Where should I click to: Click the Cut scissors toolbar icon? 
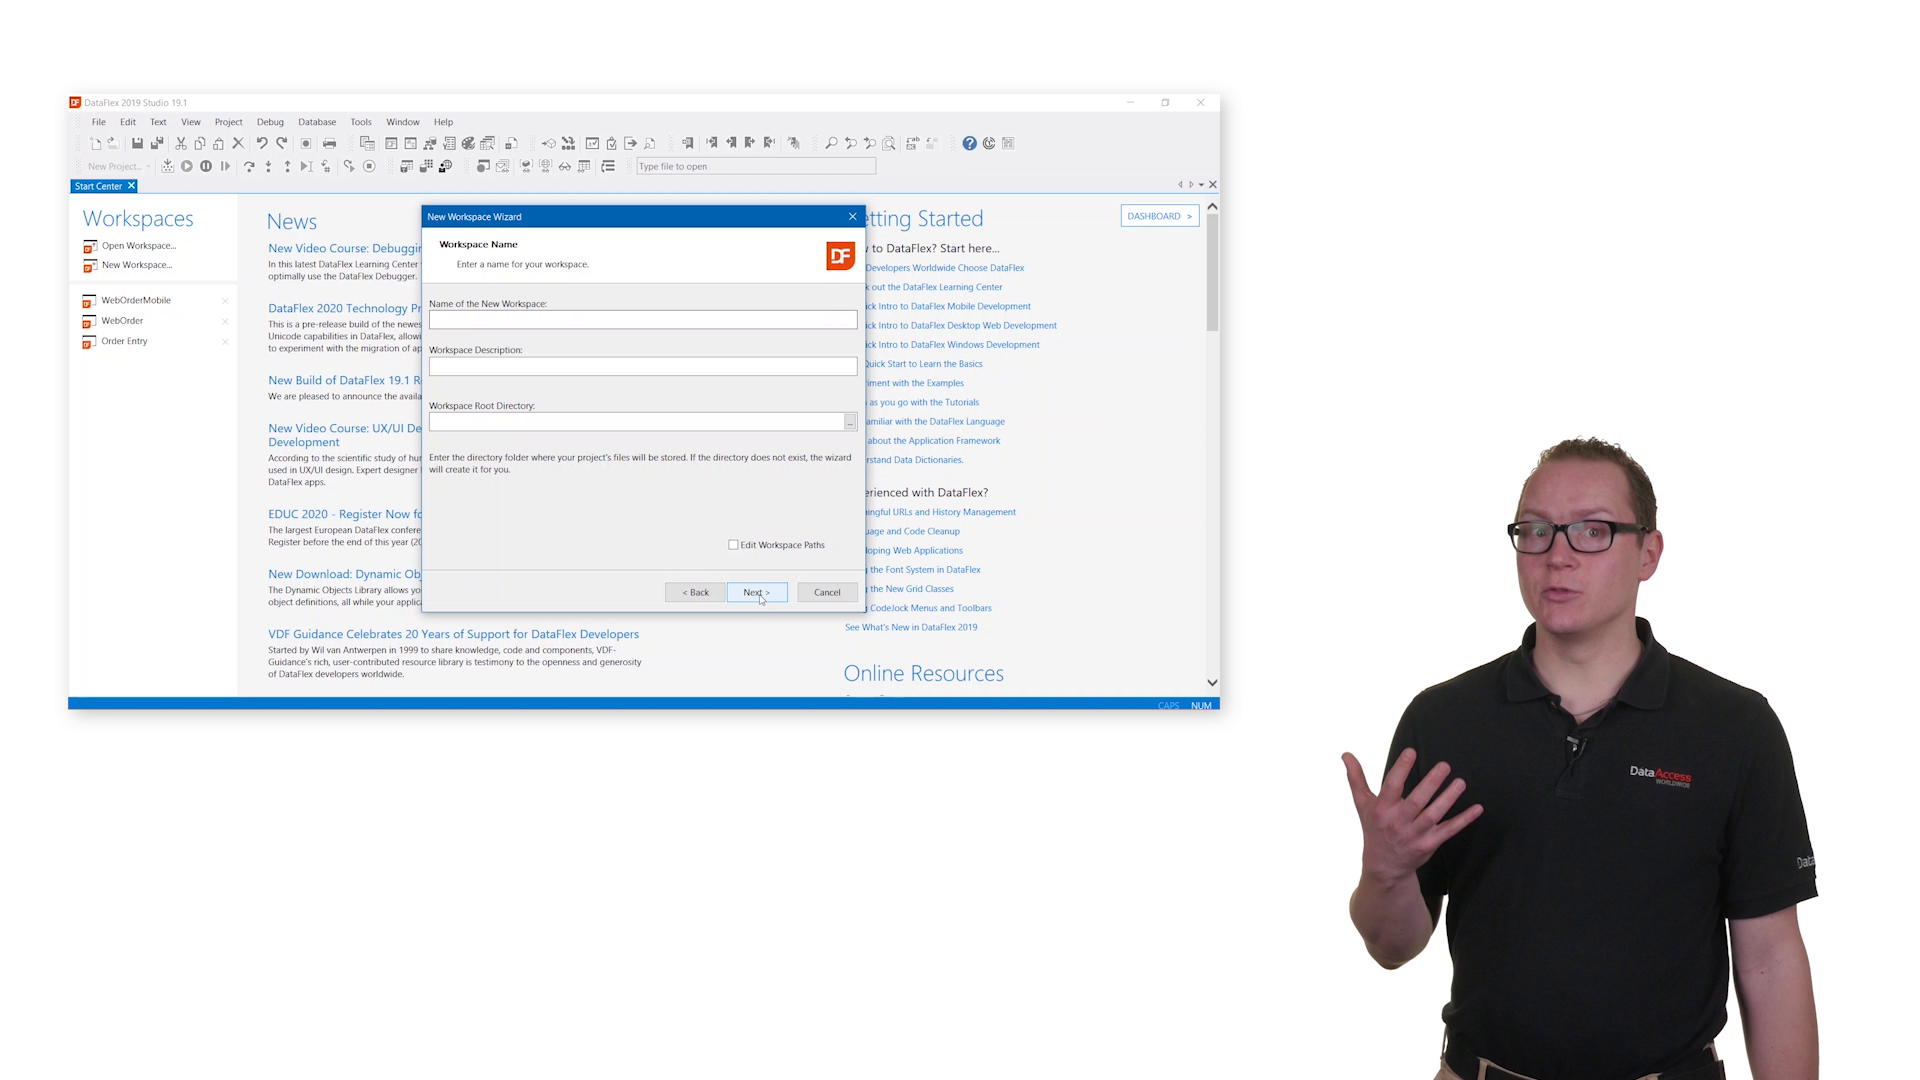coord(181,144)
